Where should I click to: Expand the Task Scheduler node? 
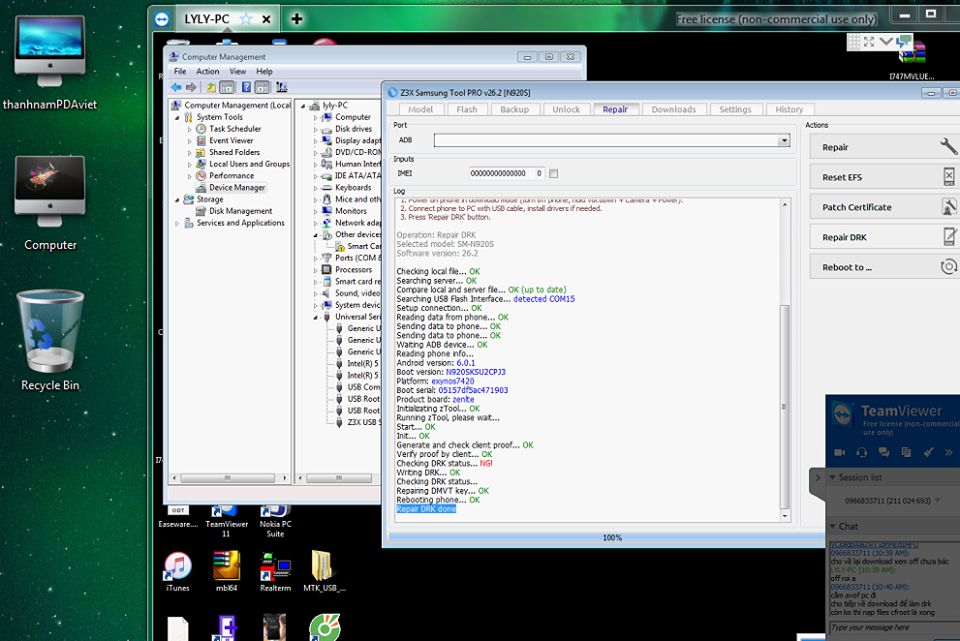click(x=189, y=129)
